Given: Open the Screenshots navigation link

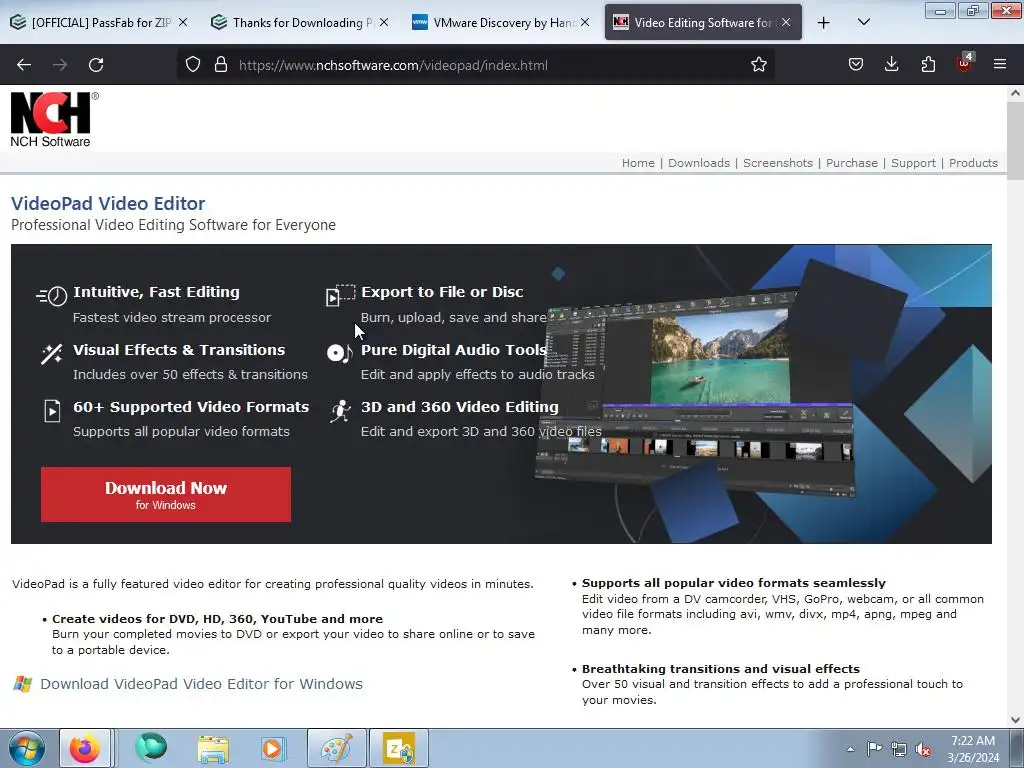Looking at the screenshot, I should [x=778, y=163].
